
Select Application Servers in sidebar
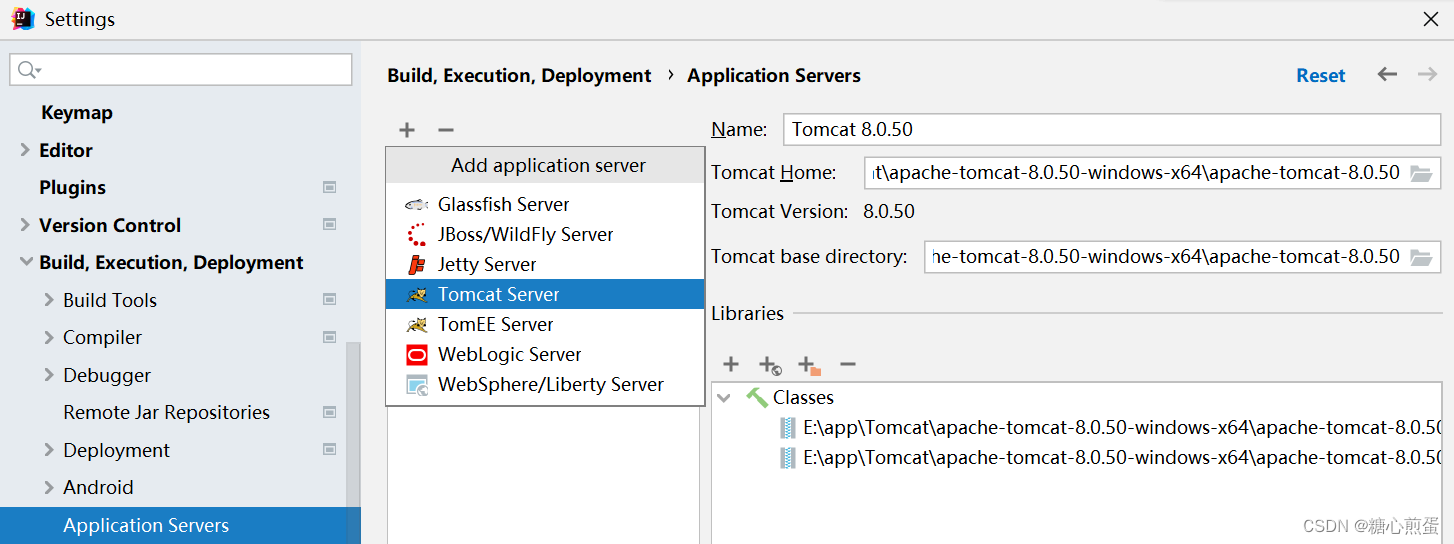pyautogui.click(x=180, y=525)
